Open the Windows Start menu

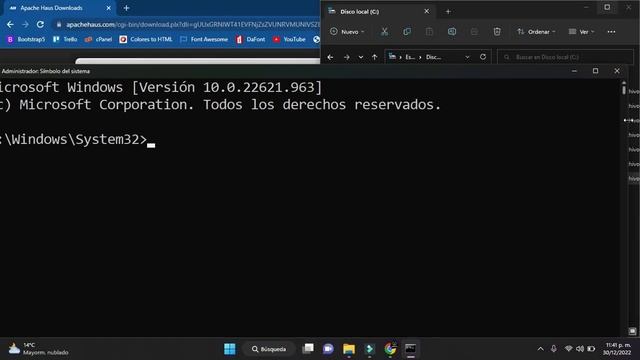230,349
